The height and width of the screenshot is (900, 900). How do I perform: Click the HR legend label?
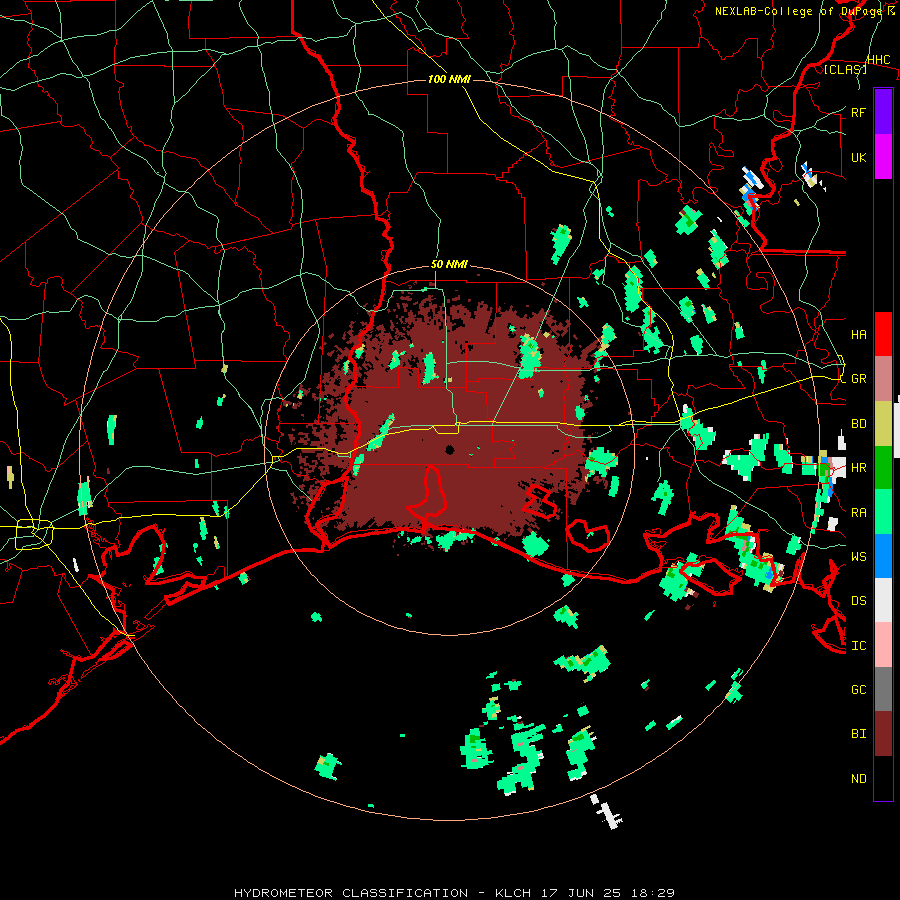(858, 468)
